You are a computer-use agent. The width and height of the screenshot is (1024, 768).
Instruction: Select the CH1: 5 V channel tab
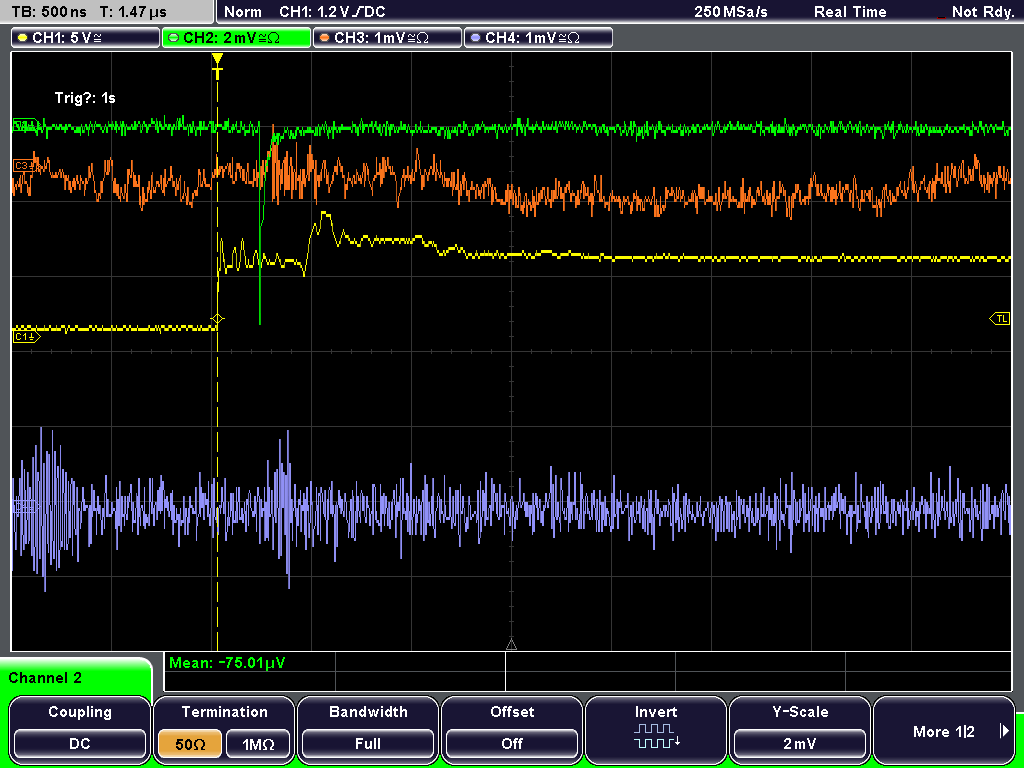click(86, 38)
